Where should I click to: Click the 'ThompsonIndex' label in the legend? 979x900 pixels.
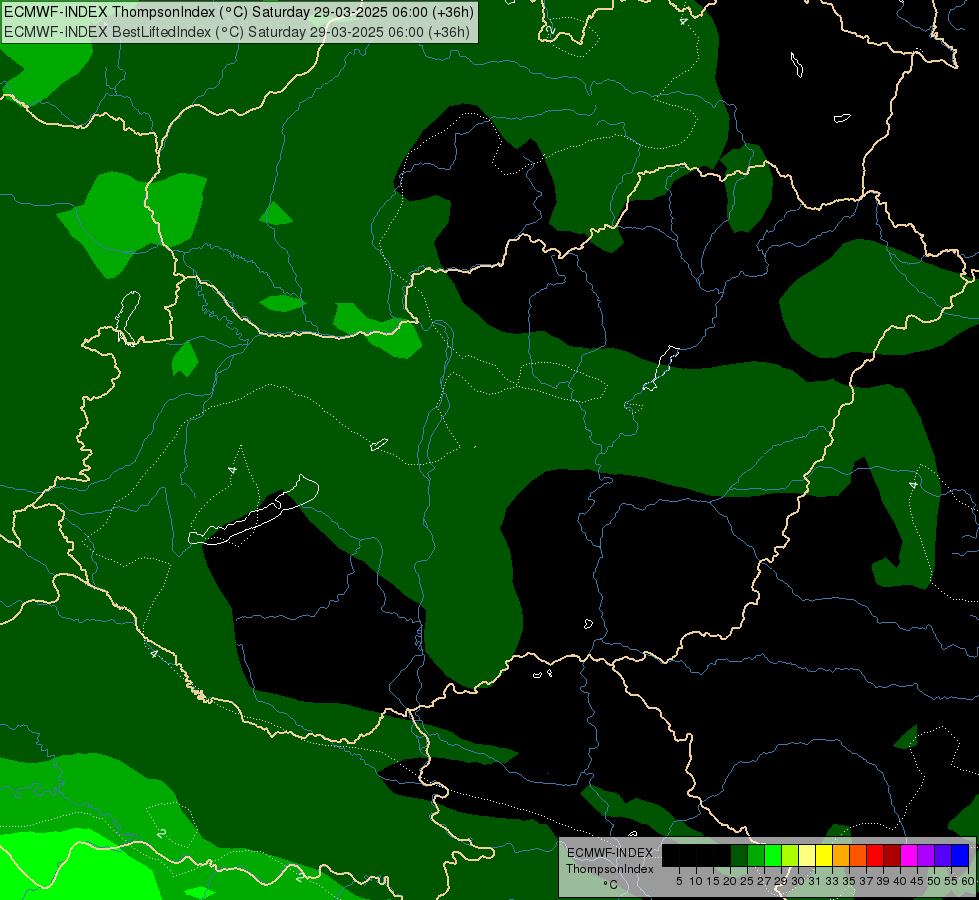tap(610, 869)
